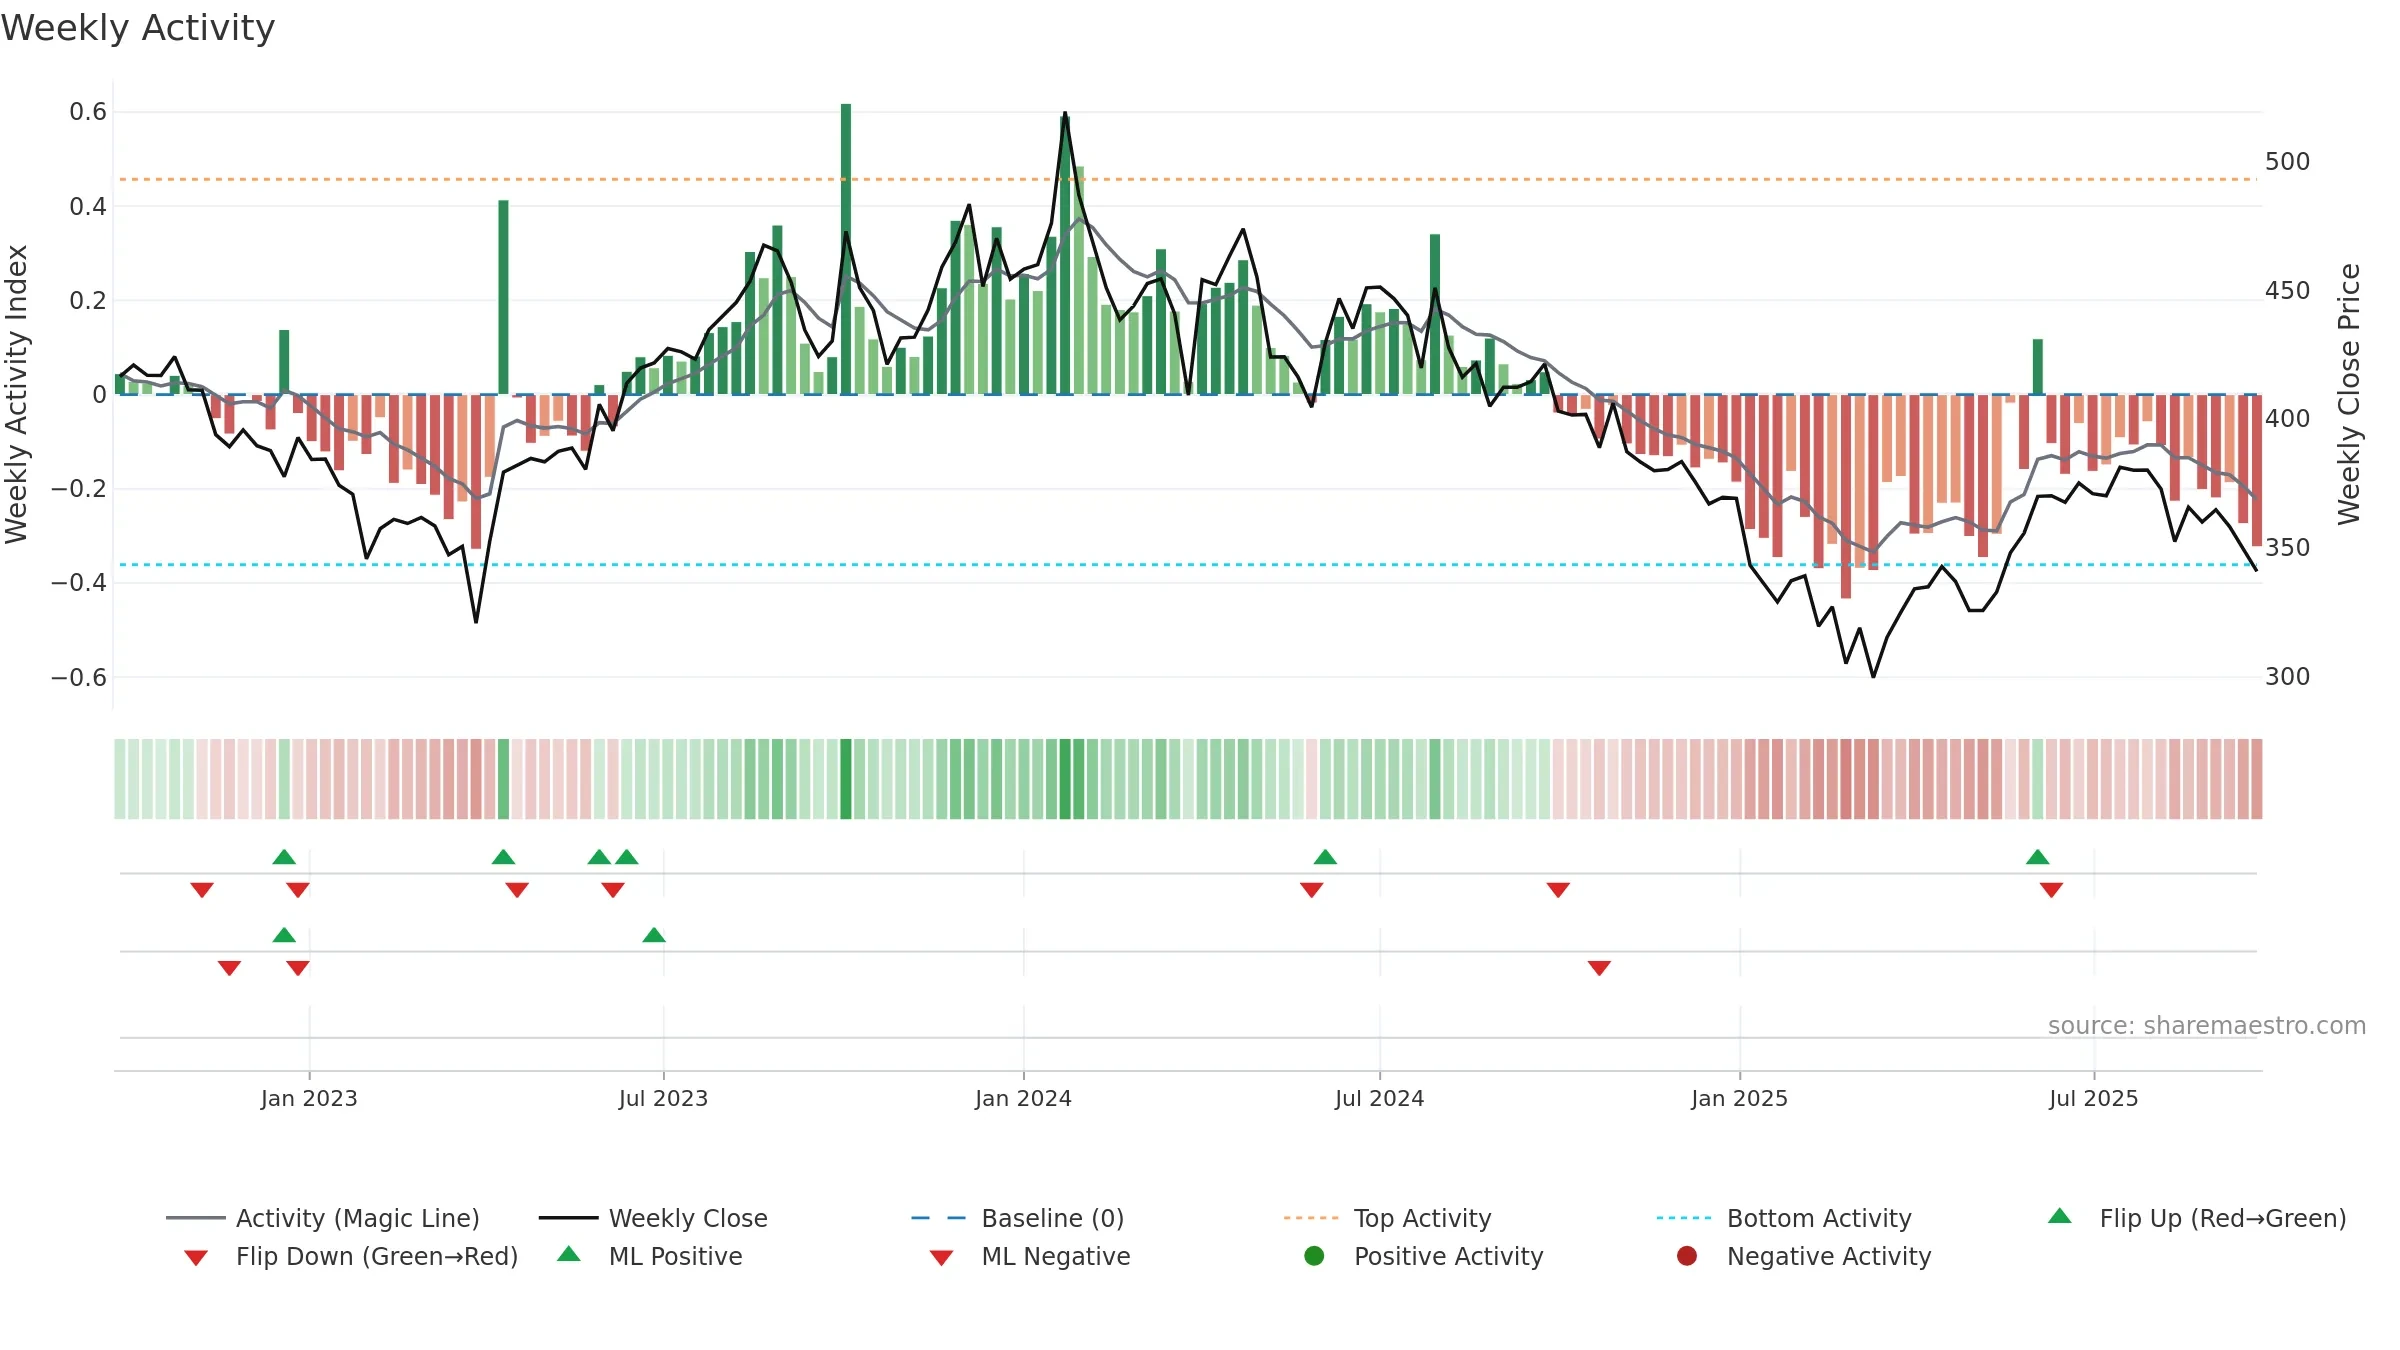Click the Jul 2023 x-axis label
2400x1350 pixels.
[663, 1099]
